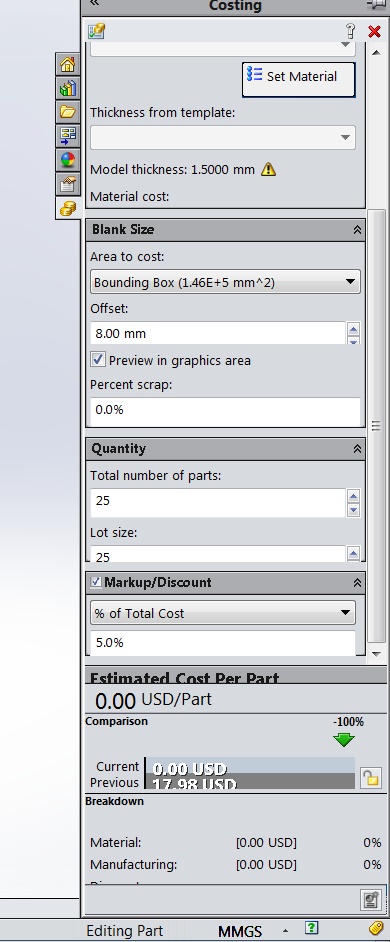The width and height of the screenshot is (390, 942).
Task: Click the lock icon beside cost comparison
Action: (x=370, y=779)
